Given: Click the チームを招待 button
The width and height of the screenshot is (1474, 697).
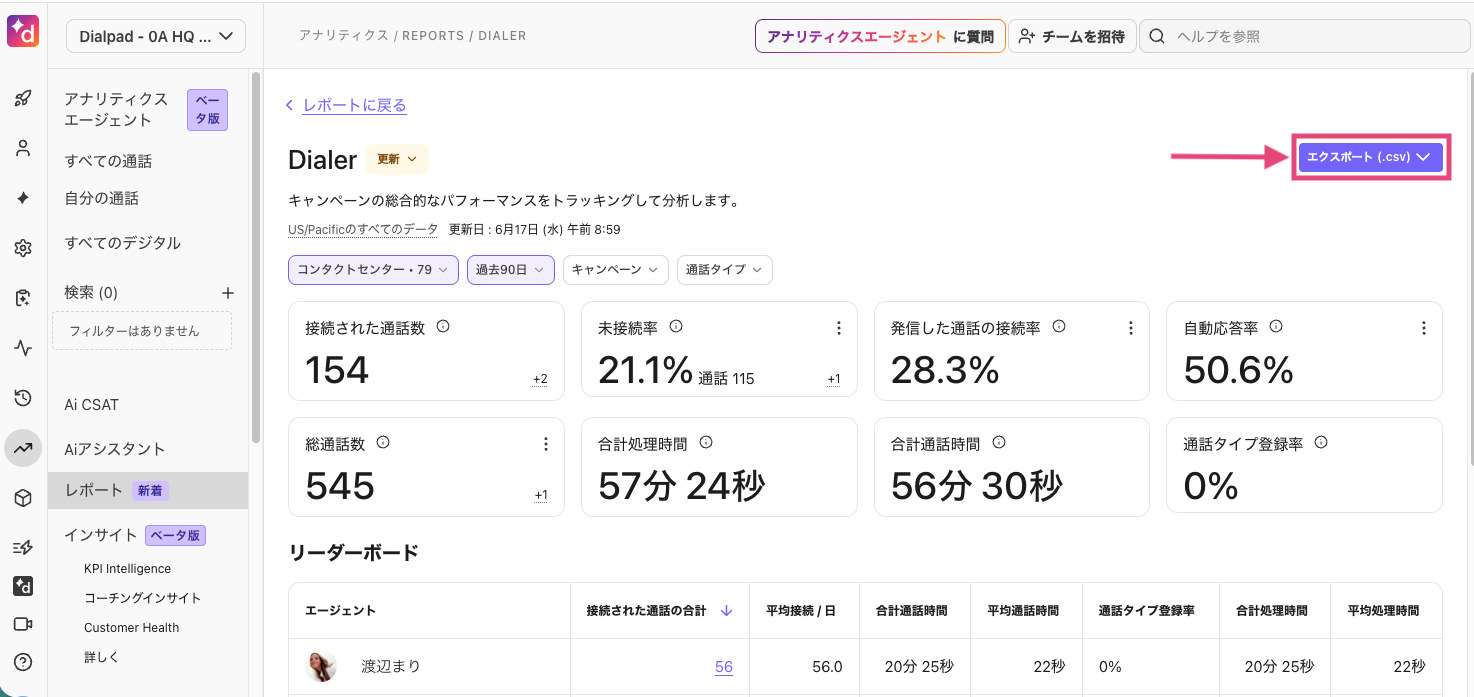Looking at the screenshot, I should 1072,37.
